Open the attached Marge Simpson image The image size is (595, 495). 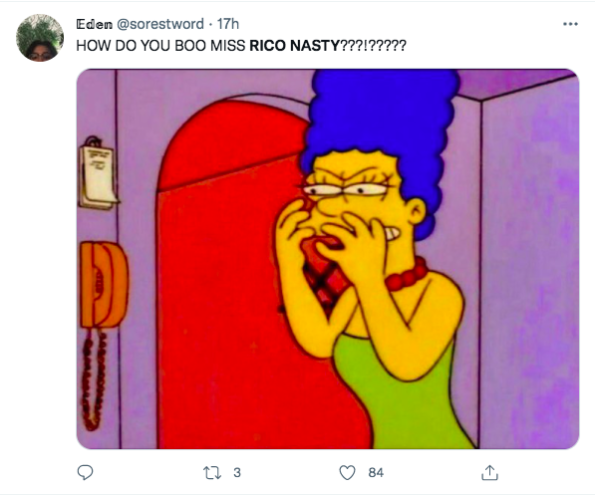328,259
